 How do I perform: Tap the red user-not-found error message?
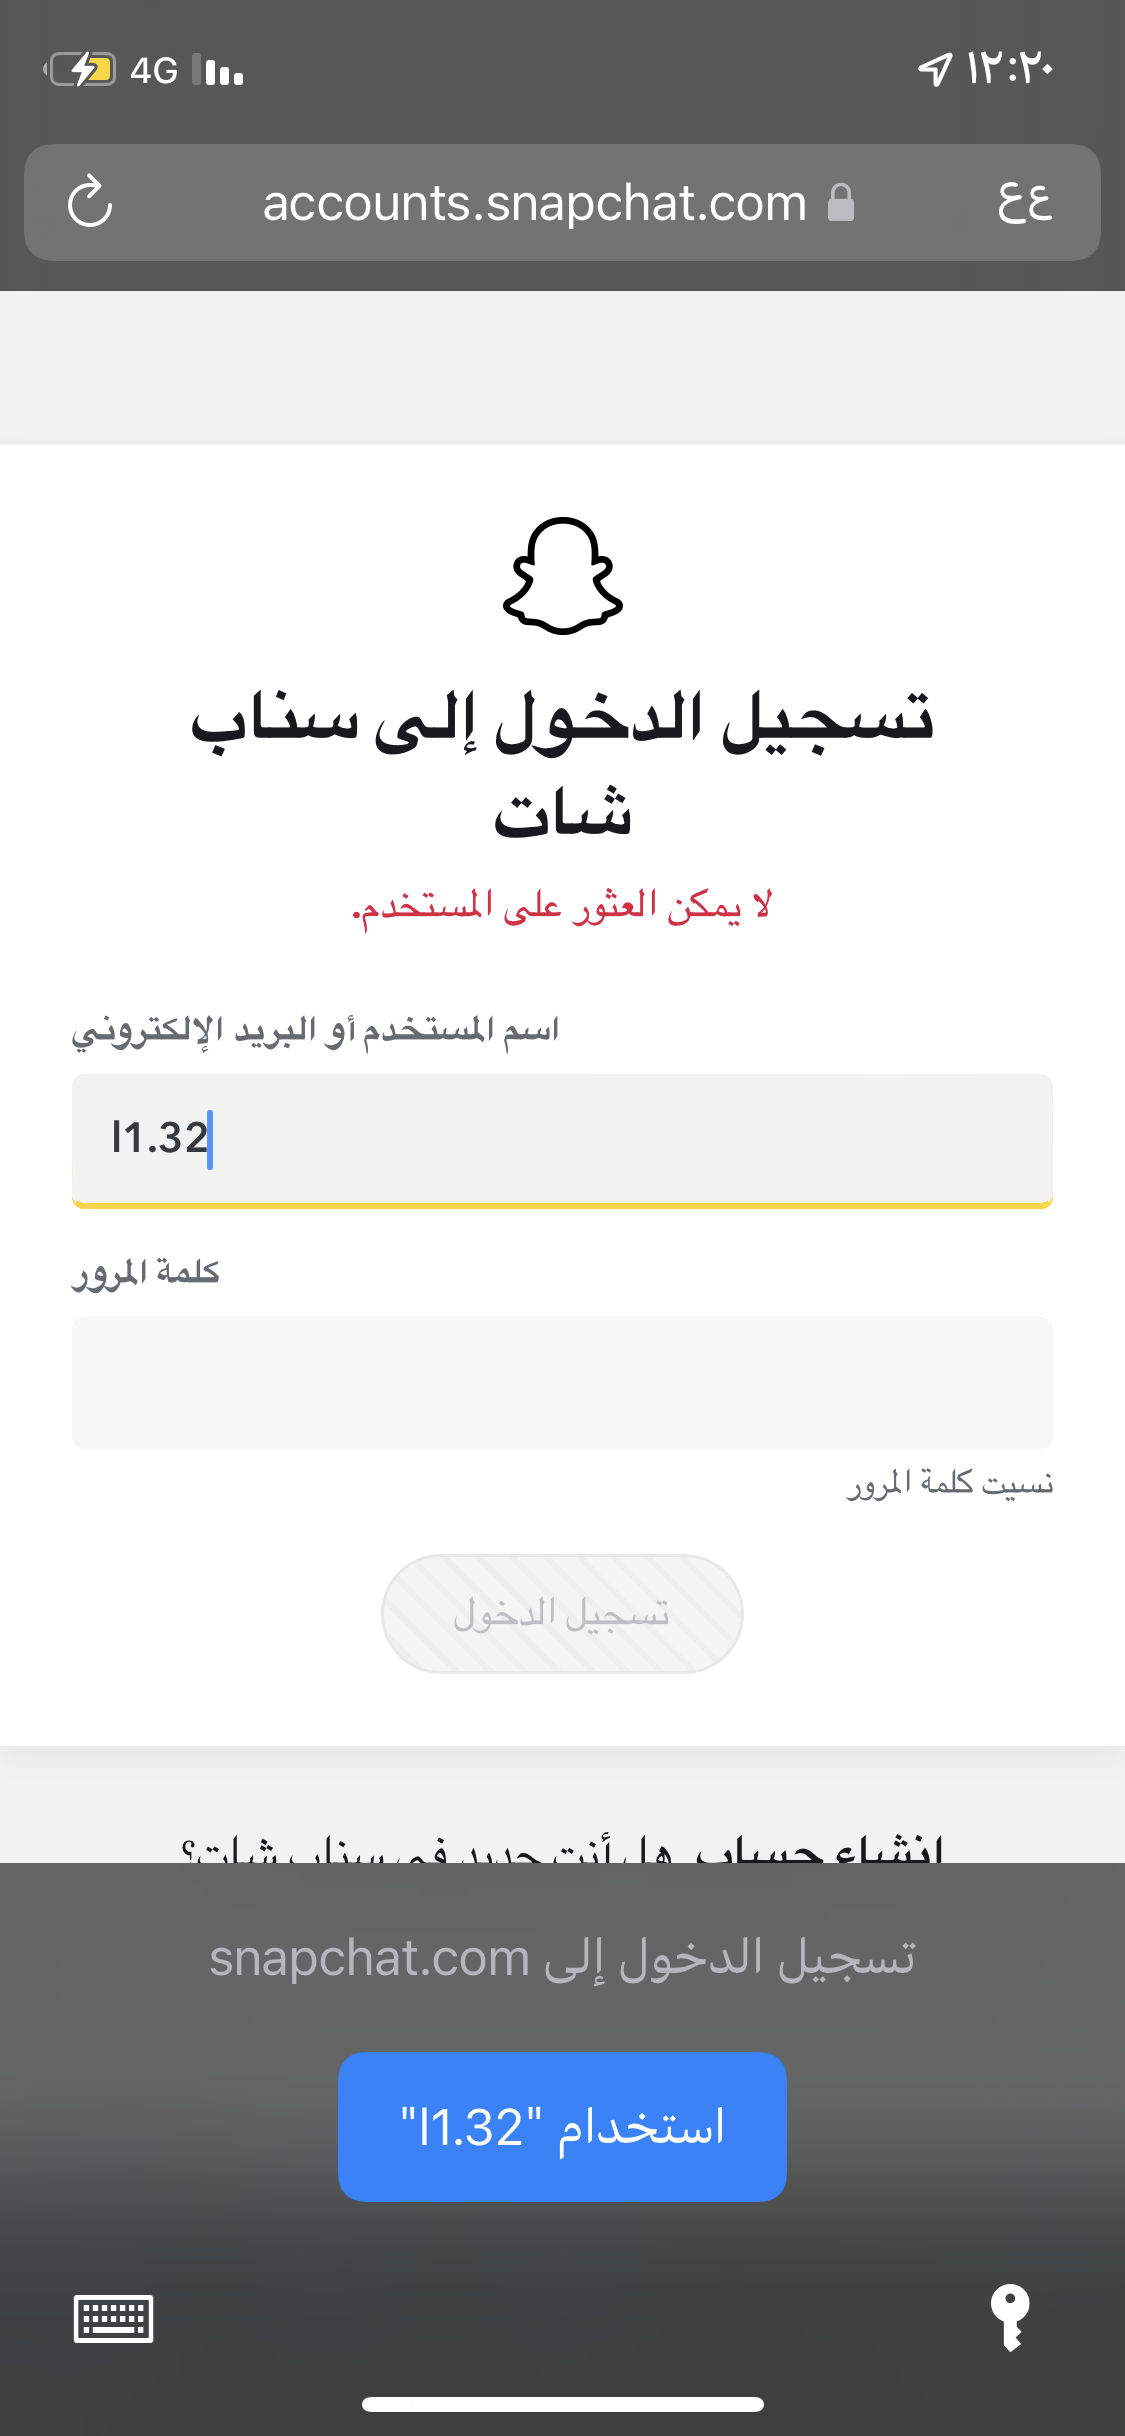562,906
